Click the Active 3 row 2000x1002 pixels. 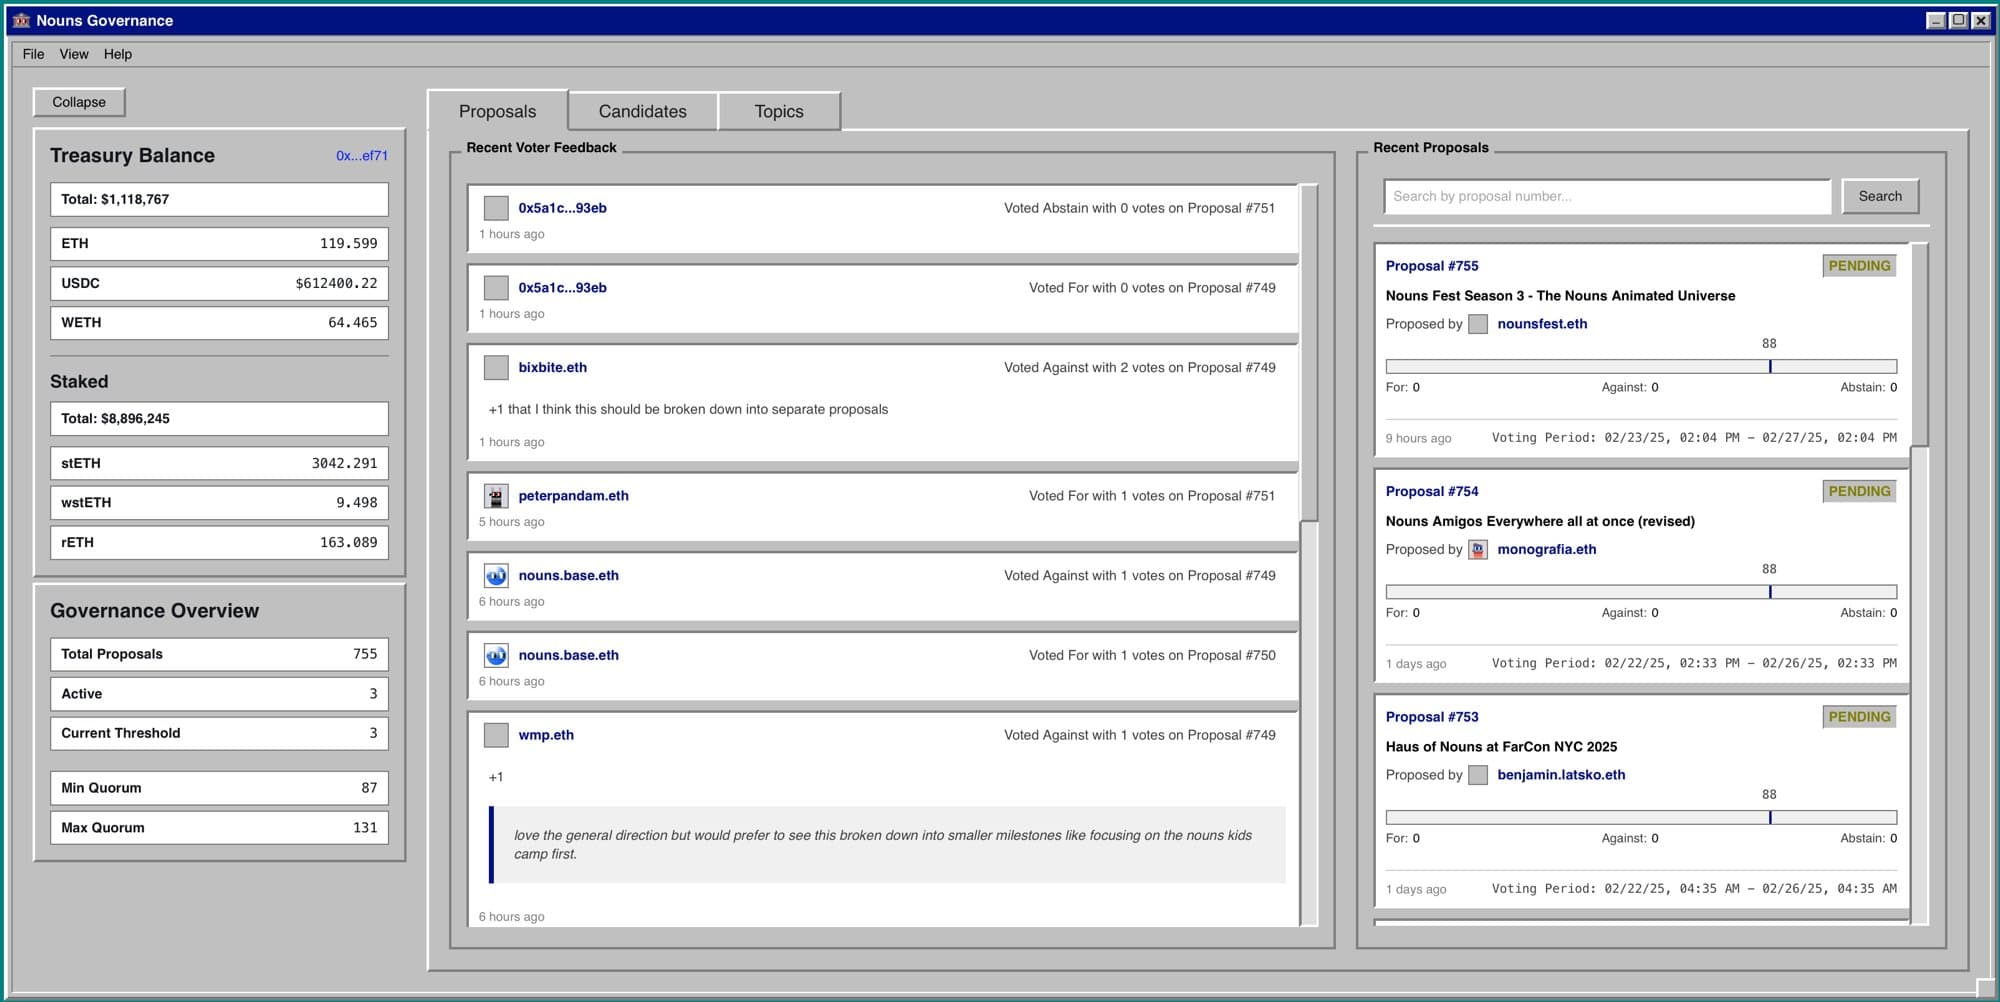(219, 694)
